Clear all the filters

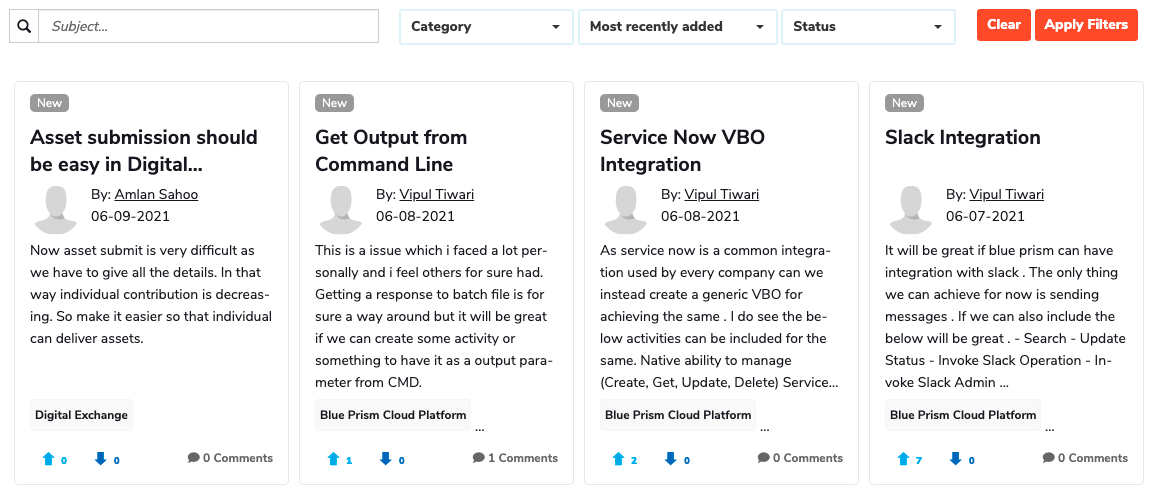click(x=1003, y=25)
